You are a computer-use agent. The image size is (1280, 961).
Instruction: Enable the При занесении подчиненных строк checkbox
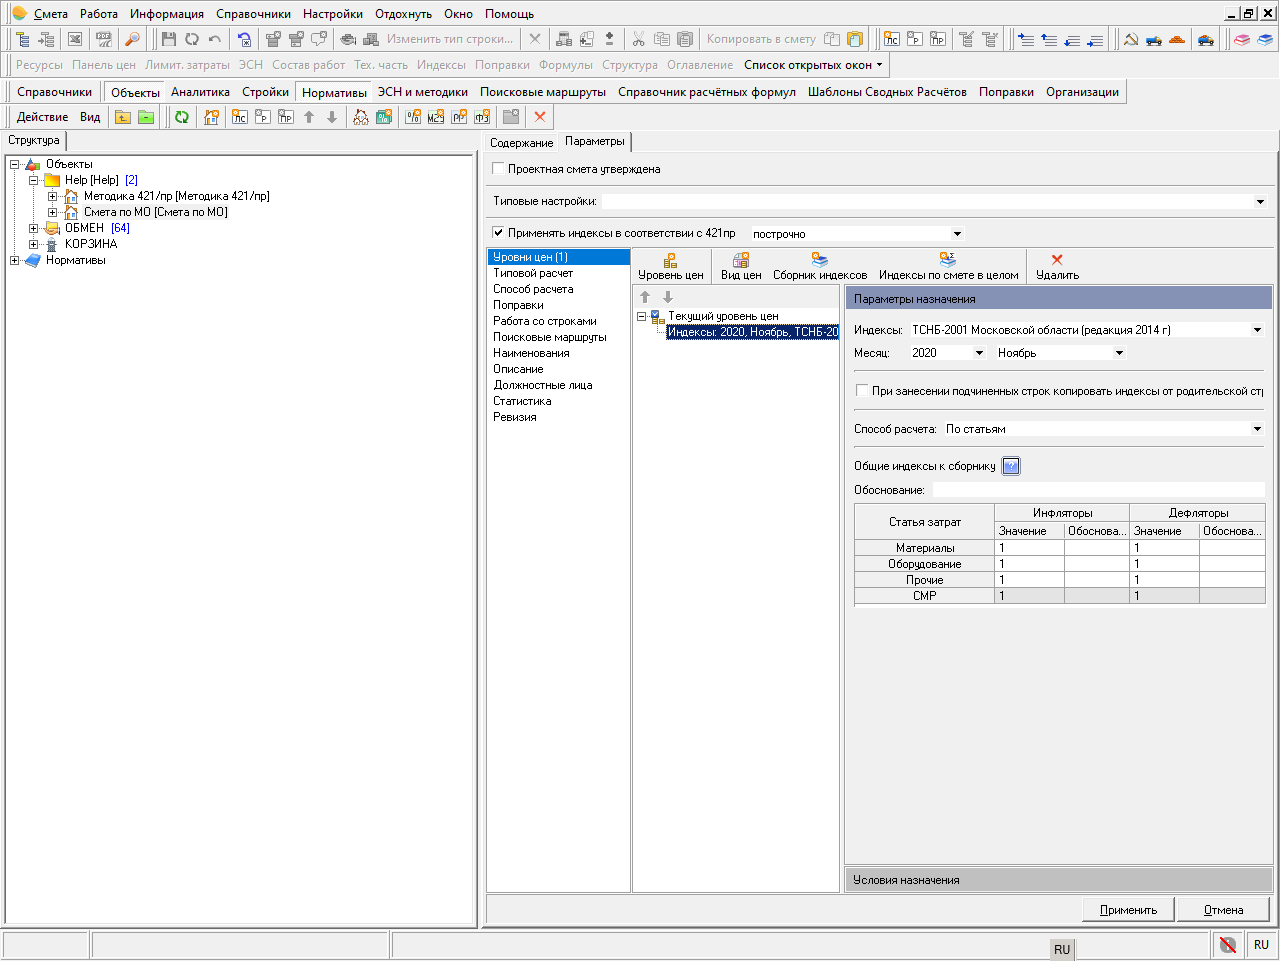click(862, 391)
